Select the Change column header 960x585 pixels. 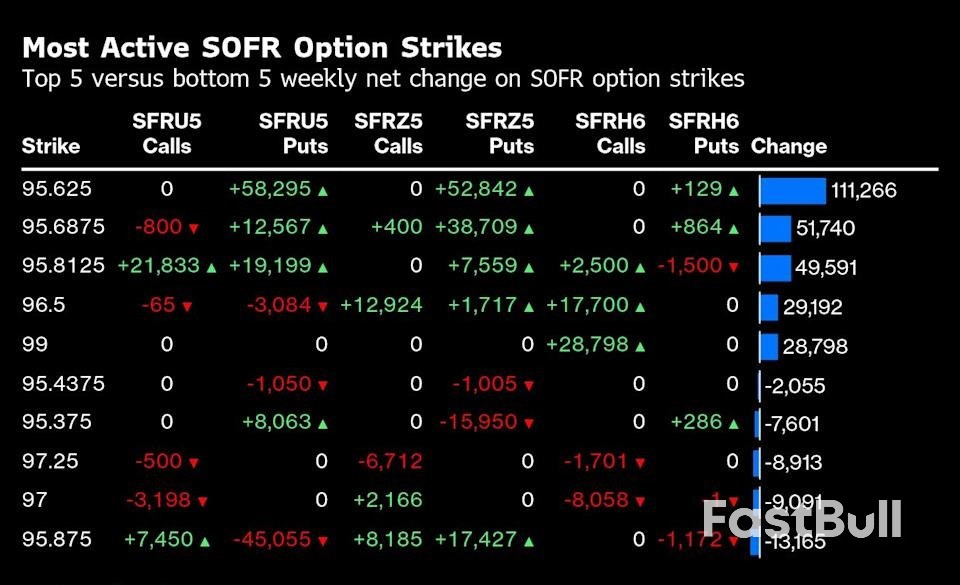coord(789,146)
